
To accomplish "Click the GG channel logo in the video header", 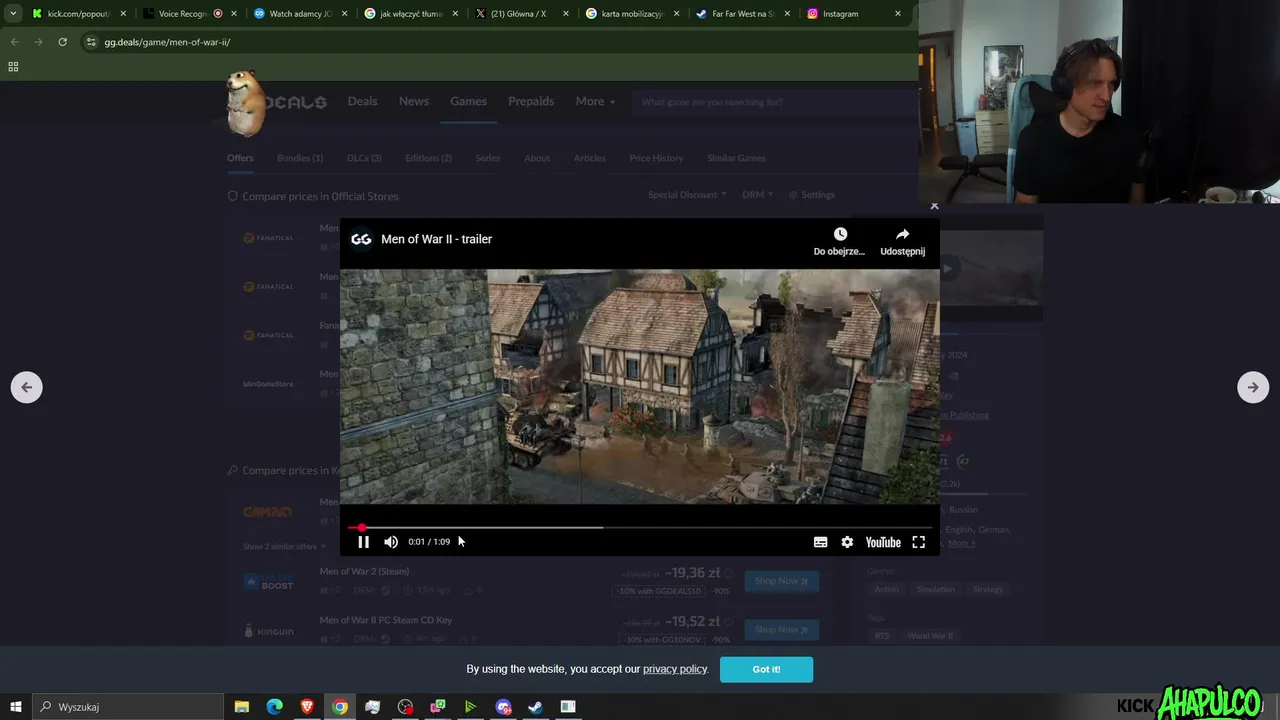I will pyautogui.click(x=361, y=239).
